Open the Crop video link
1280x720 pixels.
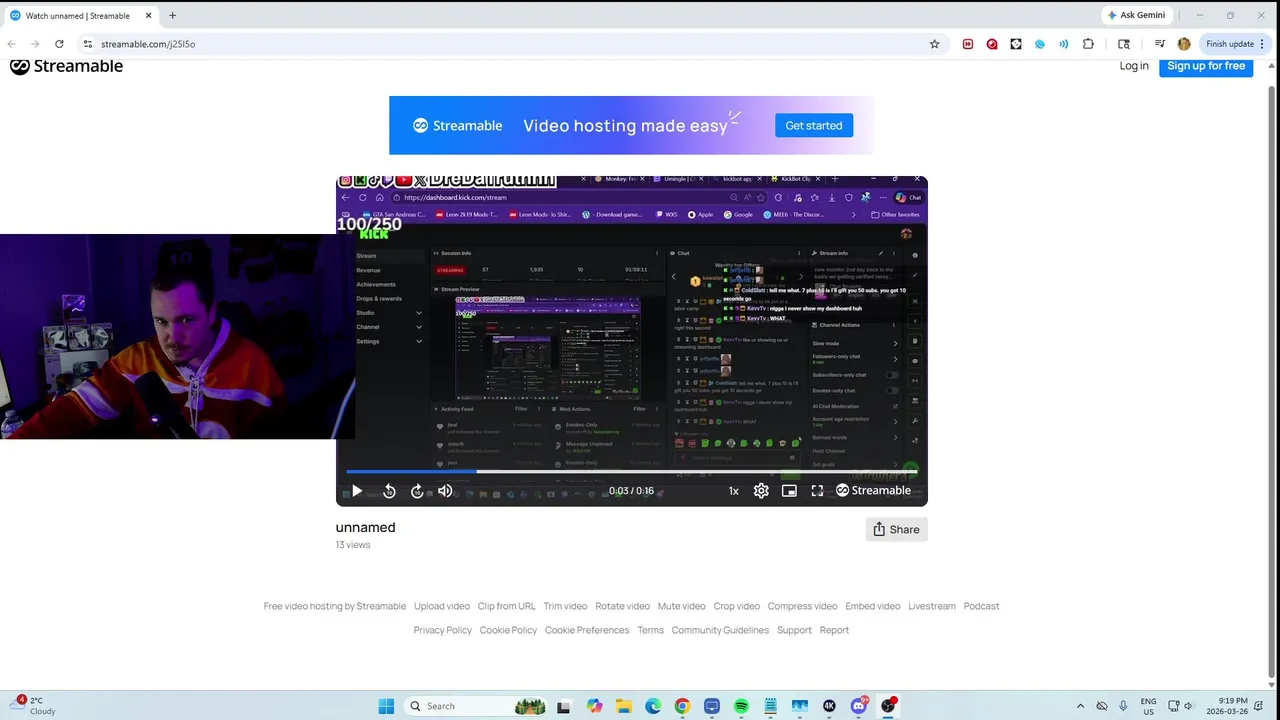click(737, 606)
